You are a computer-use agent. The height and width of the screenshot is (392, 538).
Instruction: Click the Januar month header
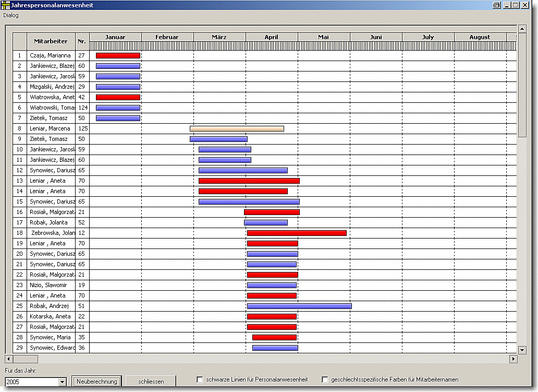click(115, 37)
